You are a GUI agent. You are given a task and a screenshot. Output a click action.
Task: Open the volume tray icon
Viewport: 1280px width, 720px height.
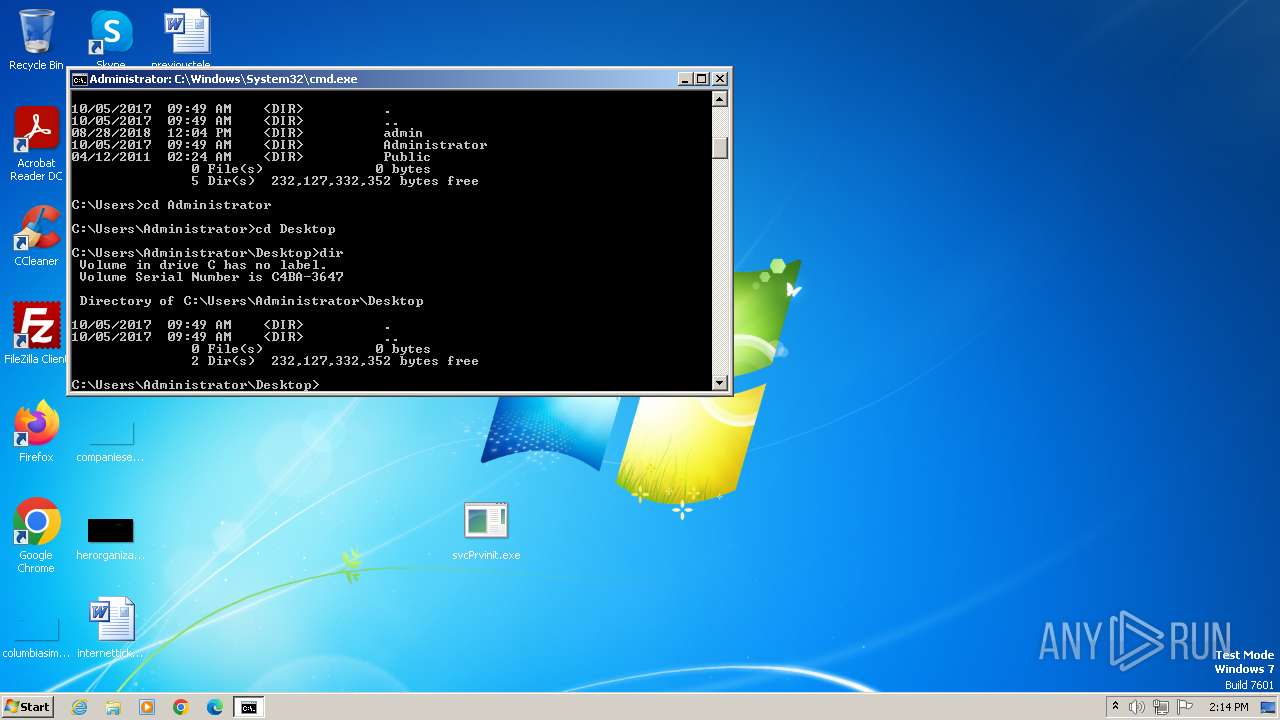(x=1137, y=707)
